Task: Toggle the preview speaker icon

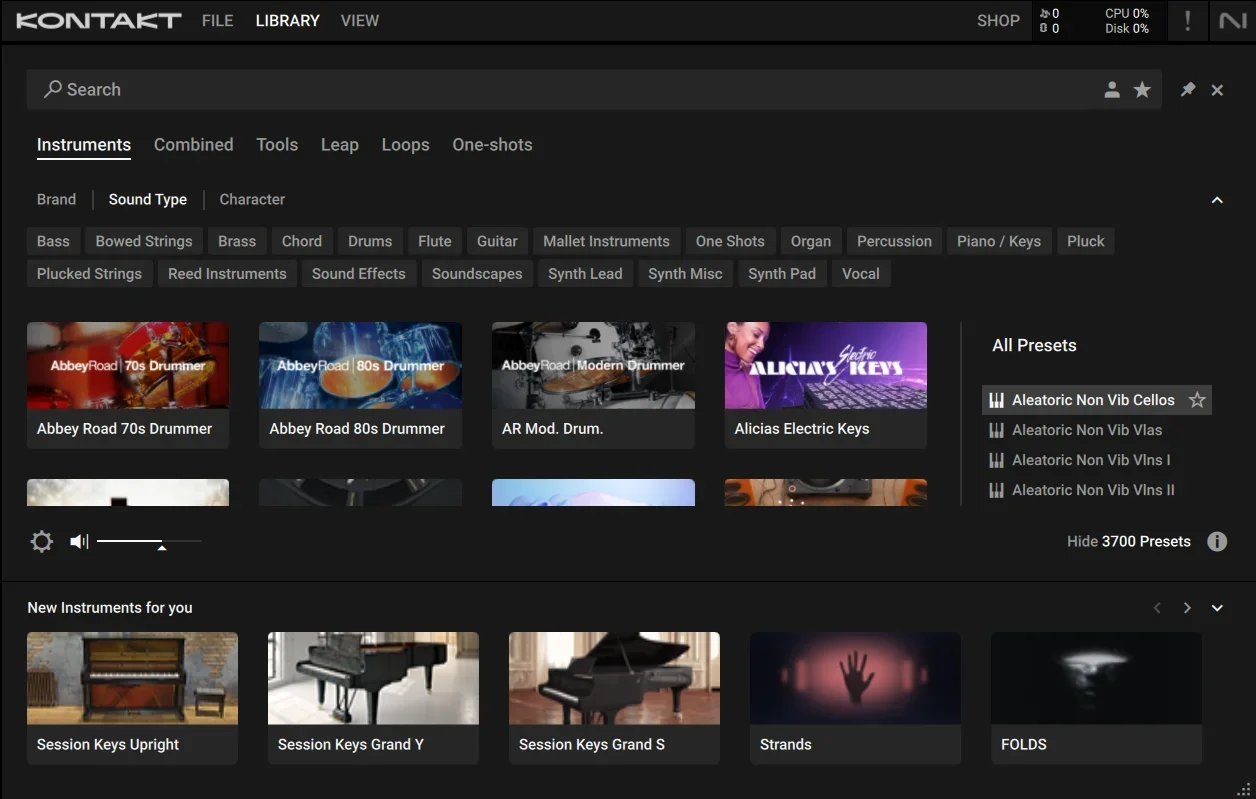Action: [79, 542]
